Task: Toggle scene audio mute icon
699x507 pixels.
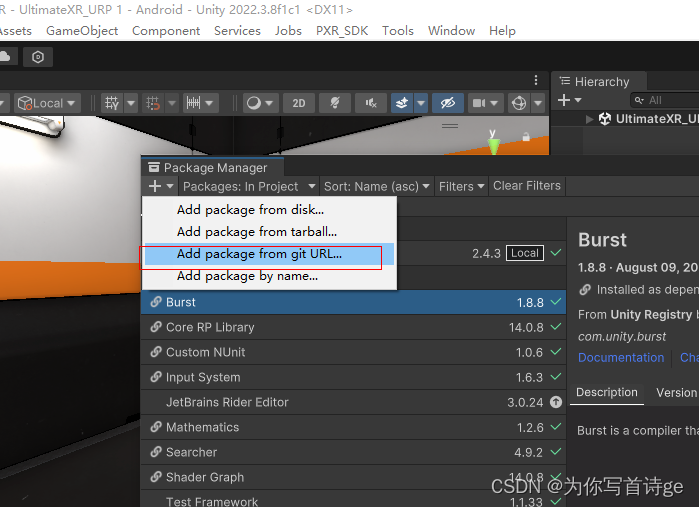Action: click(371, 103)
